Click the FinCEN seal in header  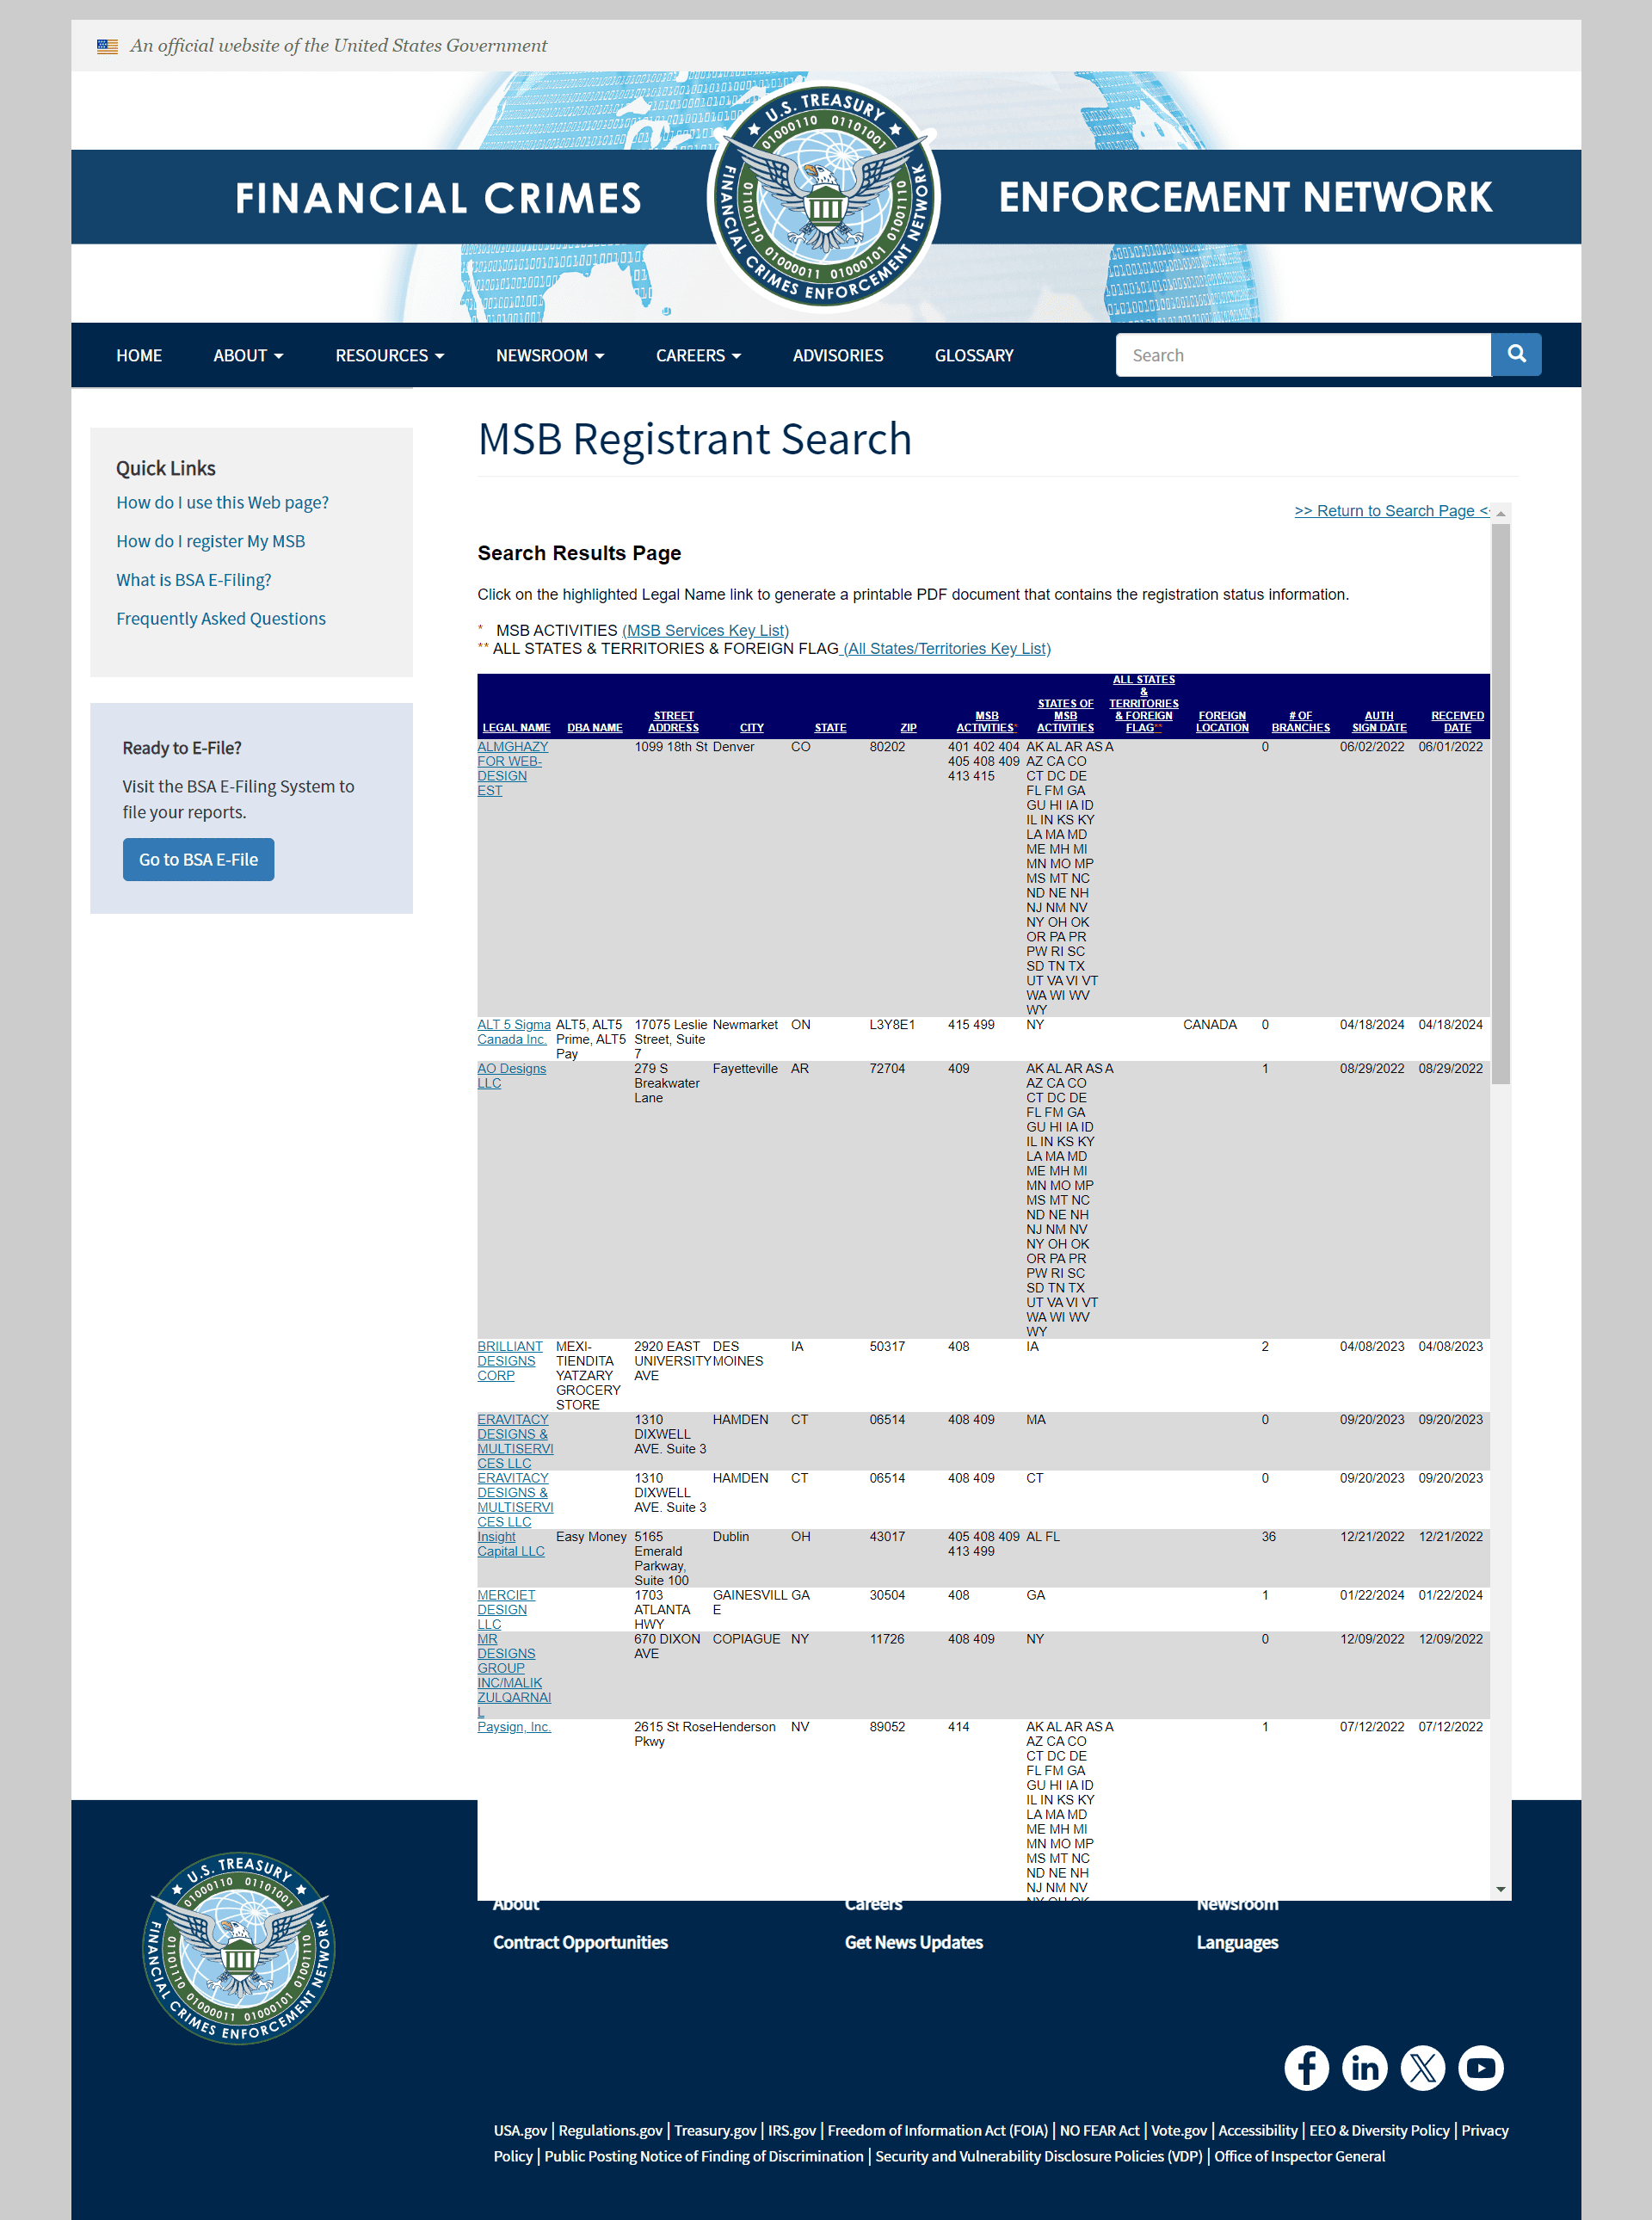[x=824, y=196]
